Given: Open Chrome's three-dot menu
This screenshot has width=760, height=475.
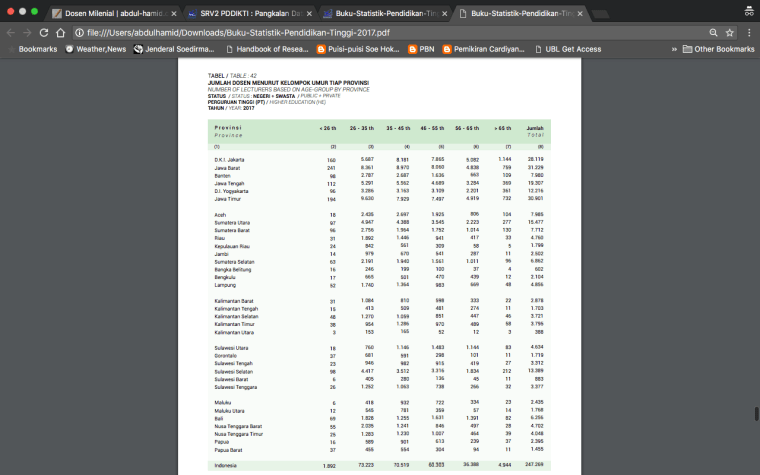Looking at the screenshot, I should [749, 33].
